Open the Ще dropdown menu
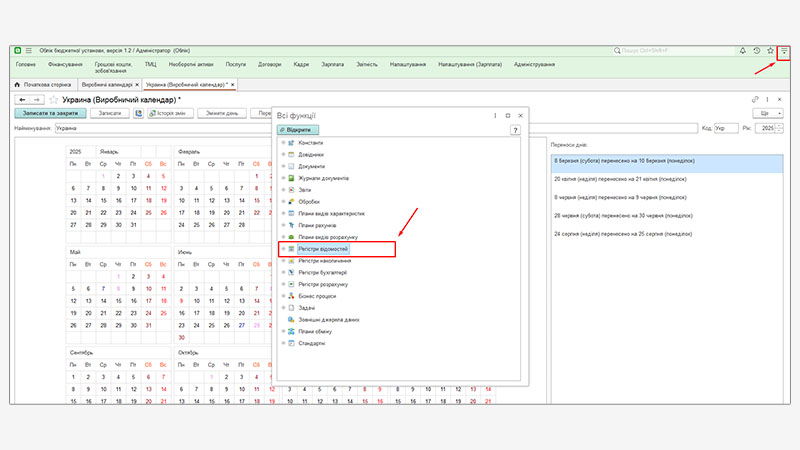The height and width of the screenshot is (450, 800). [x=770, y=114]
